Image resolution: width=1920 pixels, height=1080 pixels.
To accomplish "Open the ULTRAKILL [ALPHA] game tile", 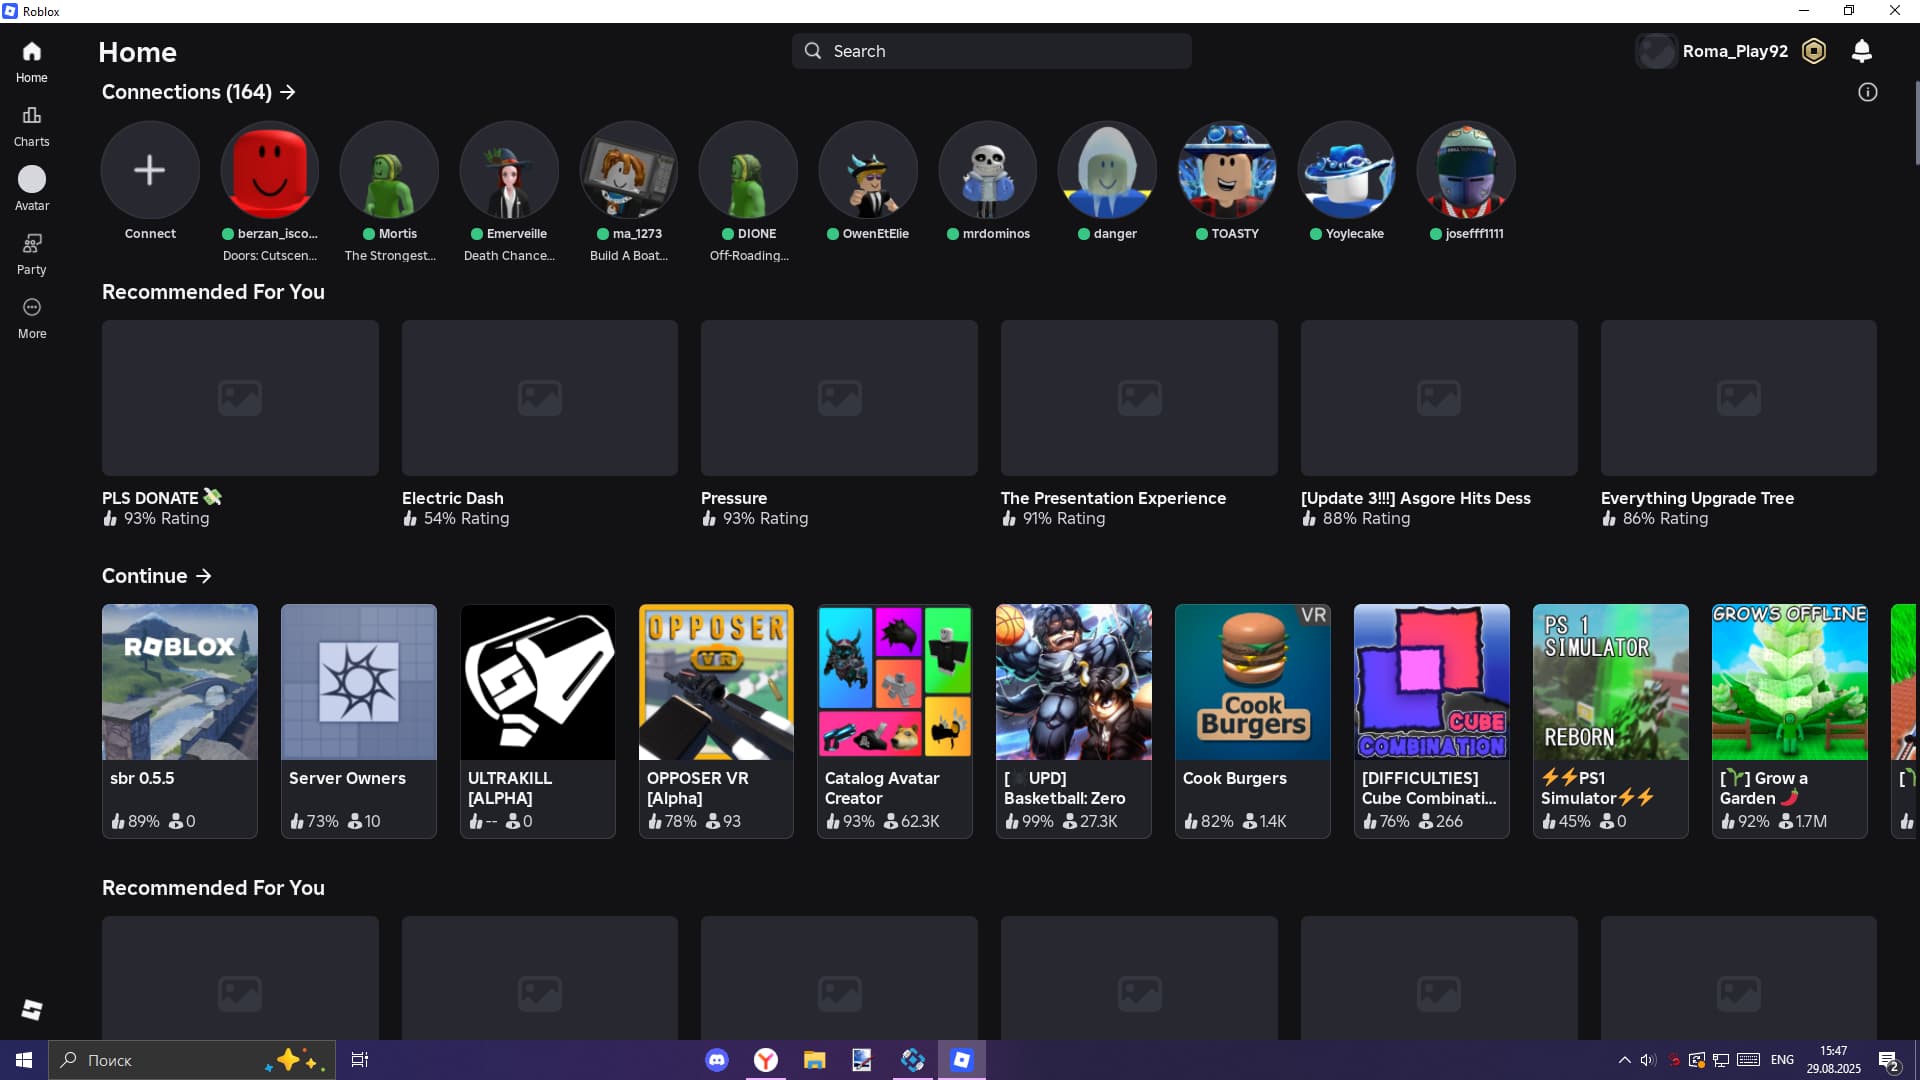I will [537, 720].
